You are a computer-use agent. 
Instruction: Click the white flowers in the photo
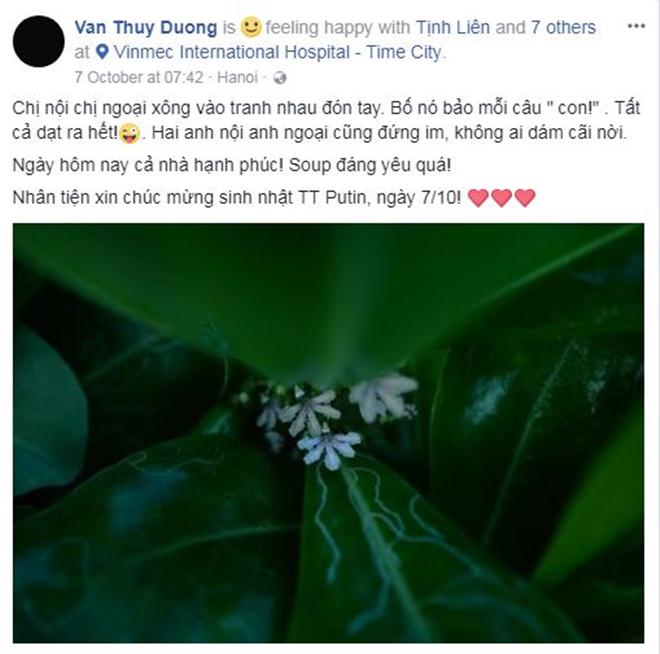pos(333,421)
